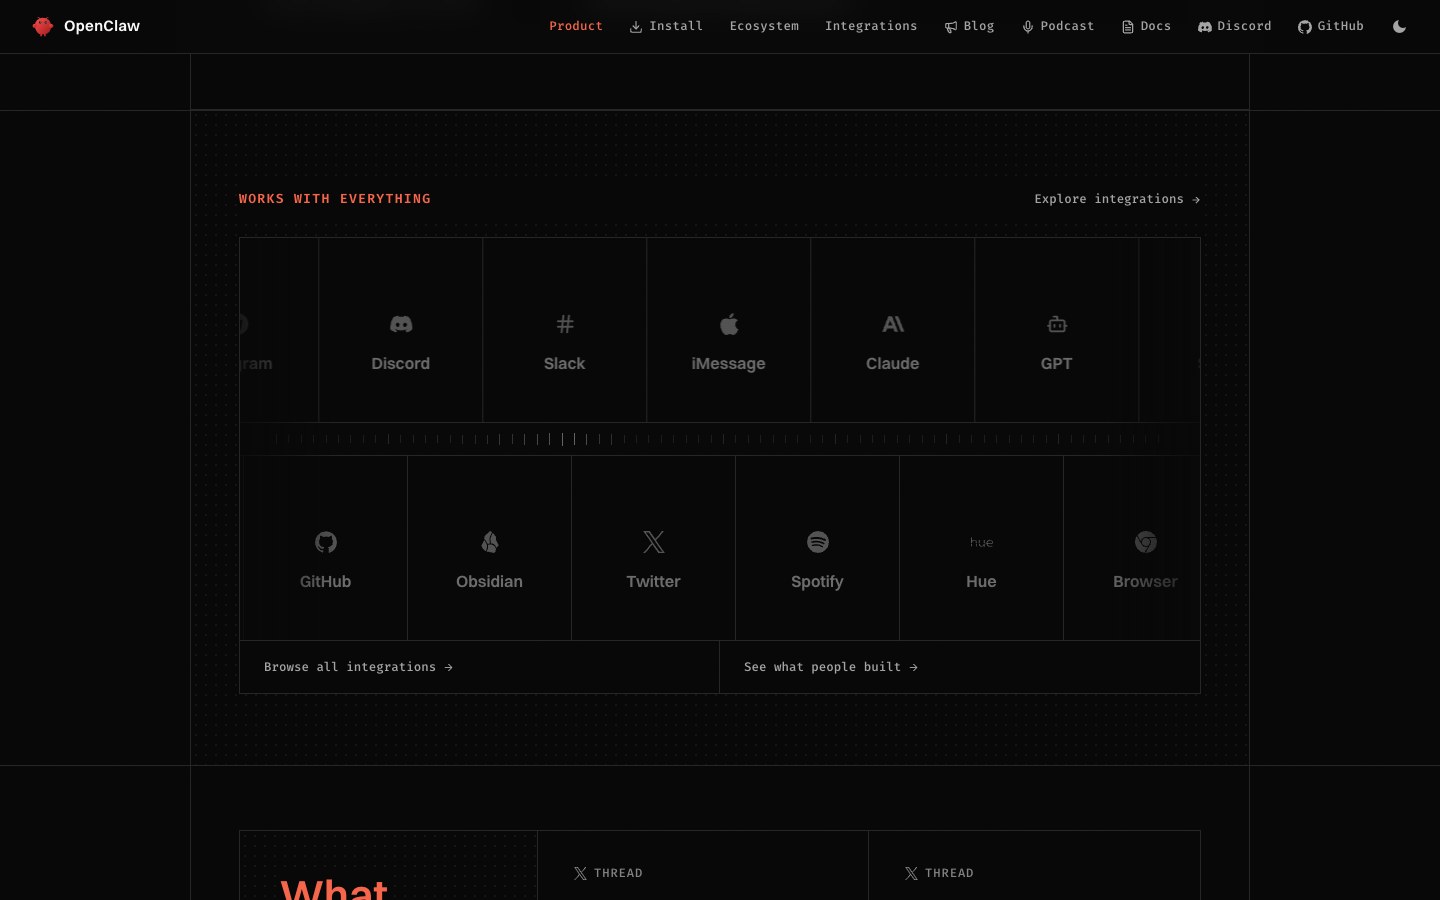Toggle dark mode moon icon
This screenshot has height=900, width=1440.
point(1399,27)
